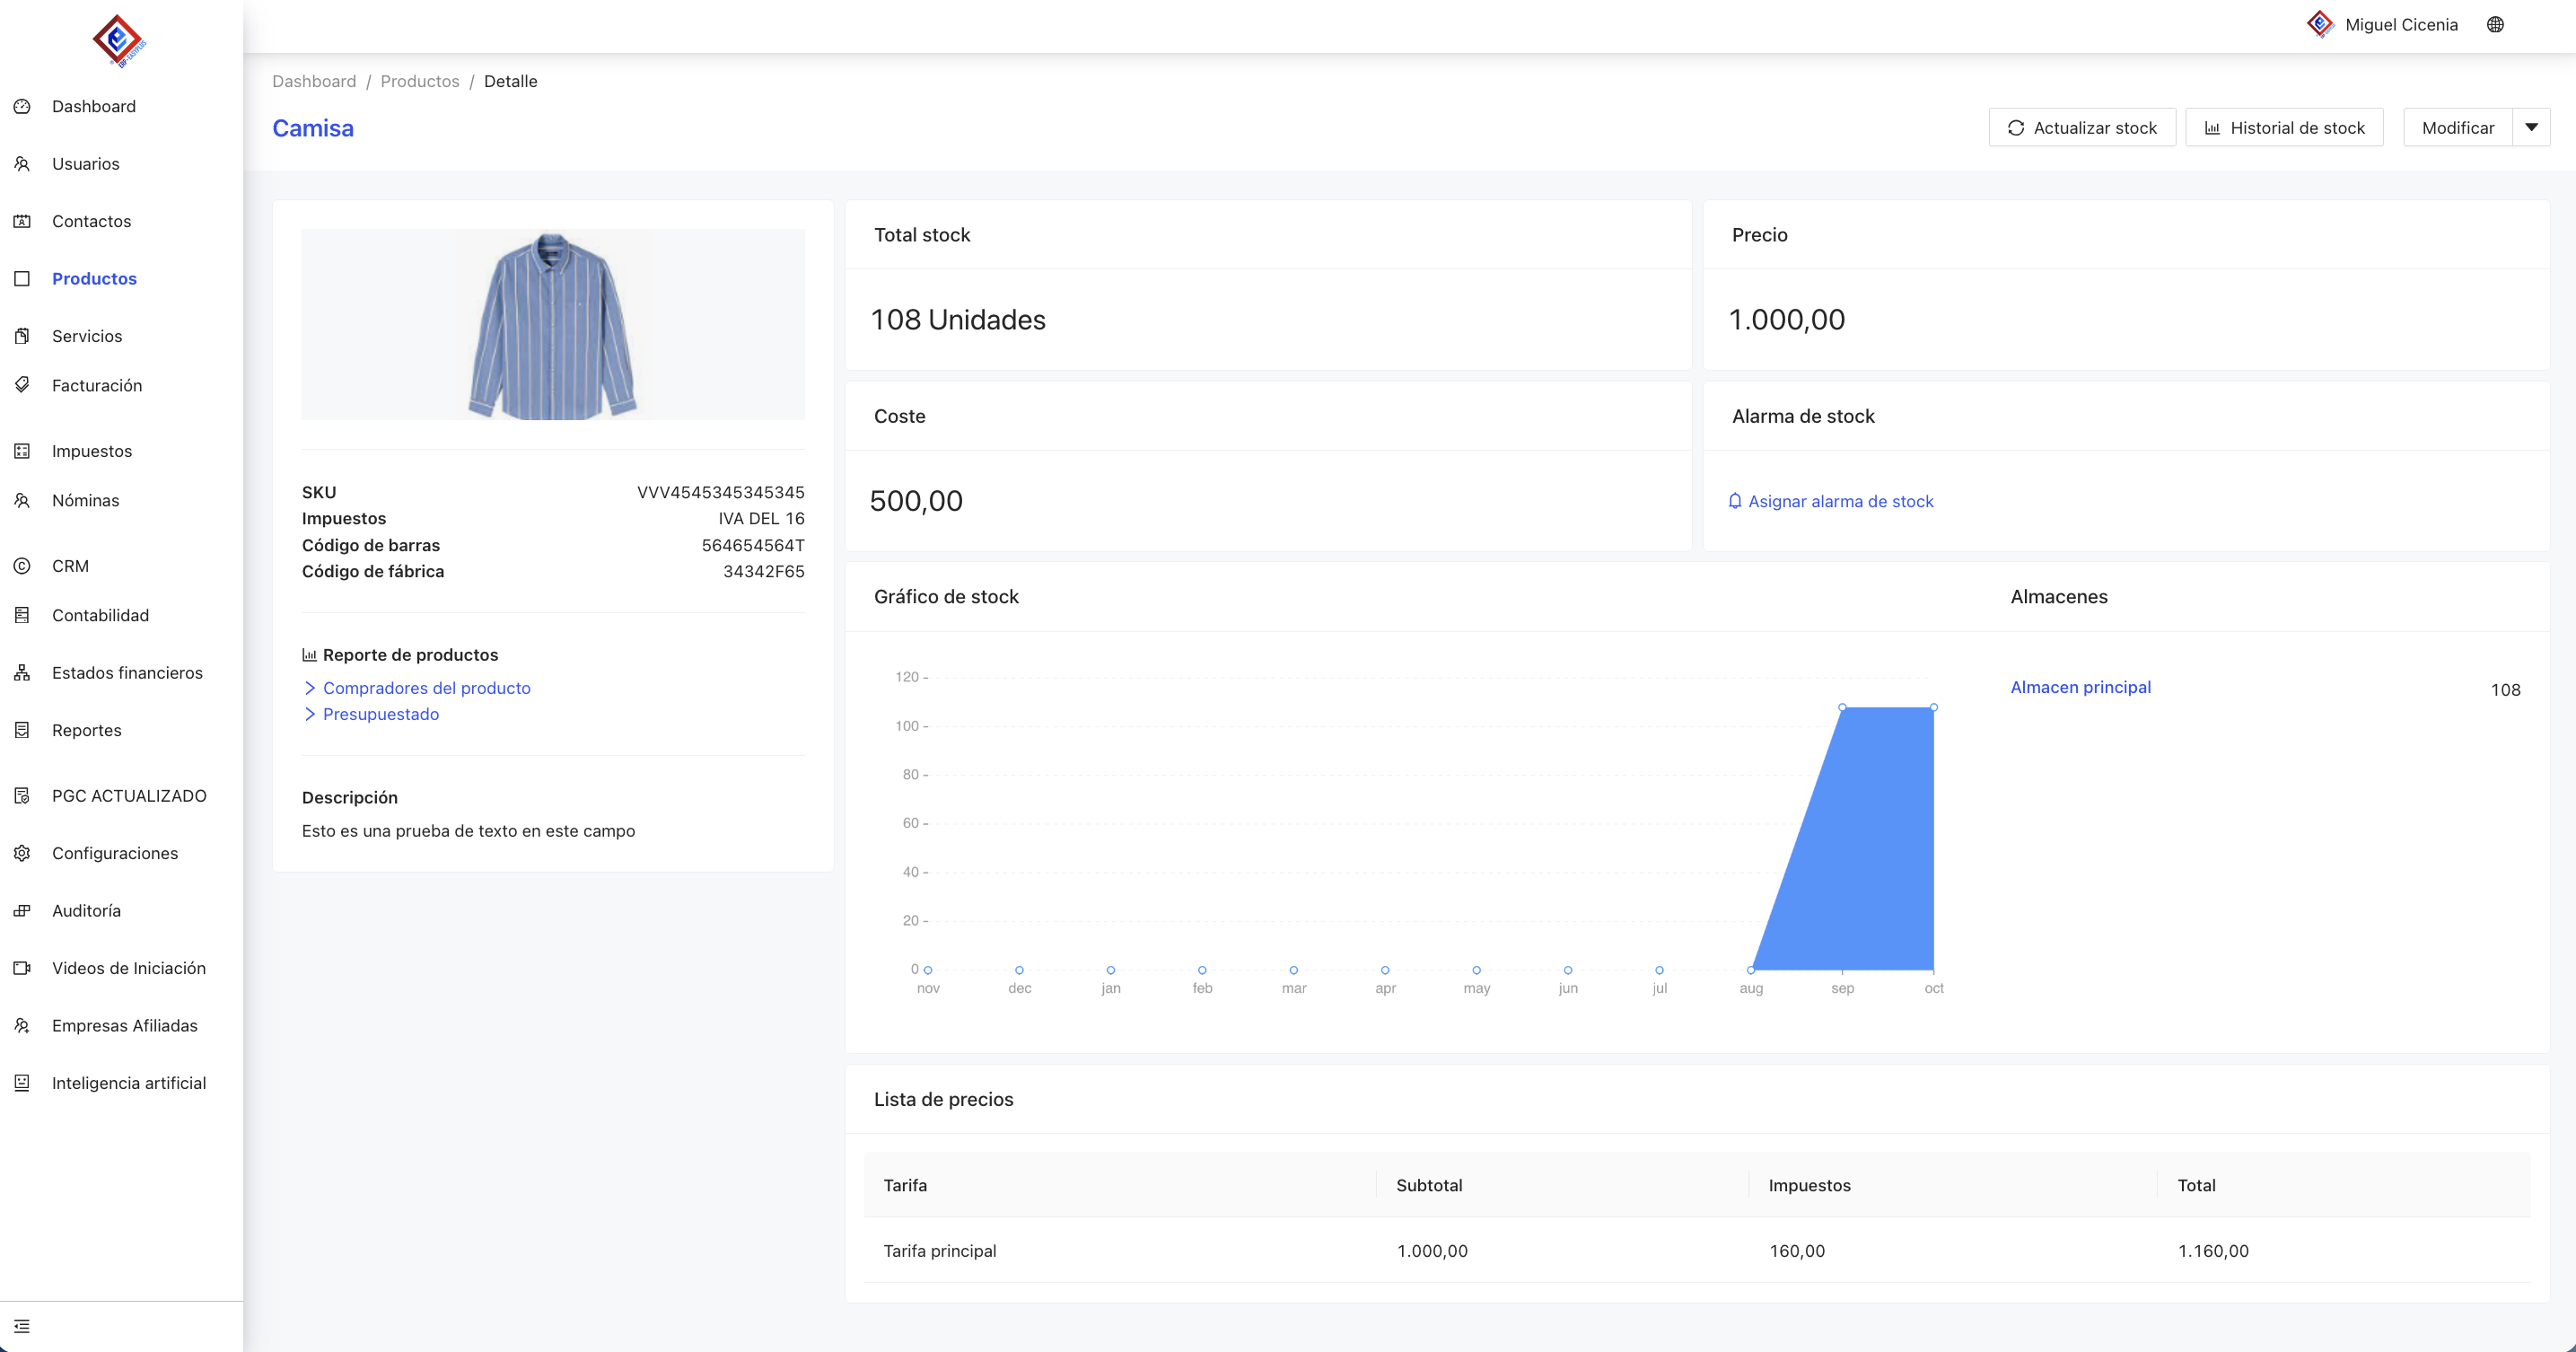Open Almacen principal warehouse link

[x=2080, y=687]
